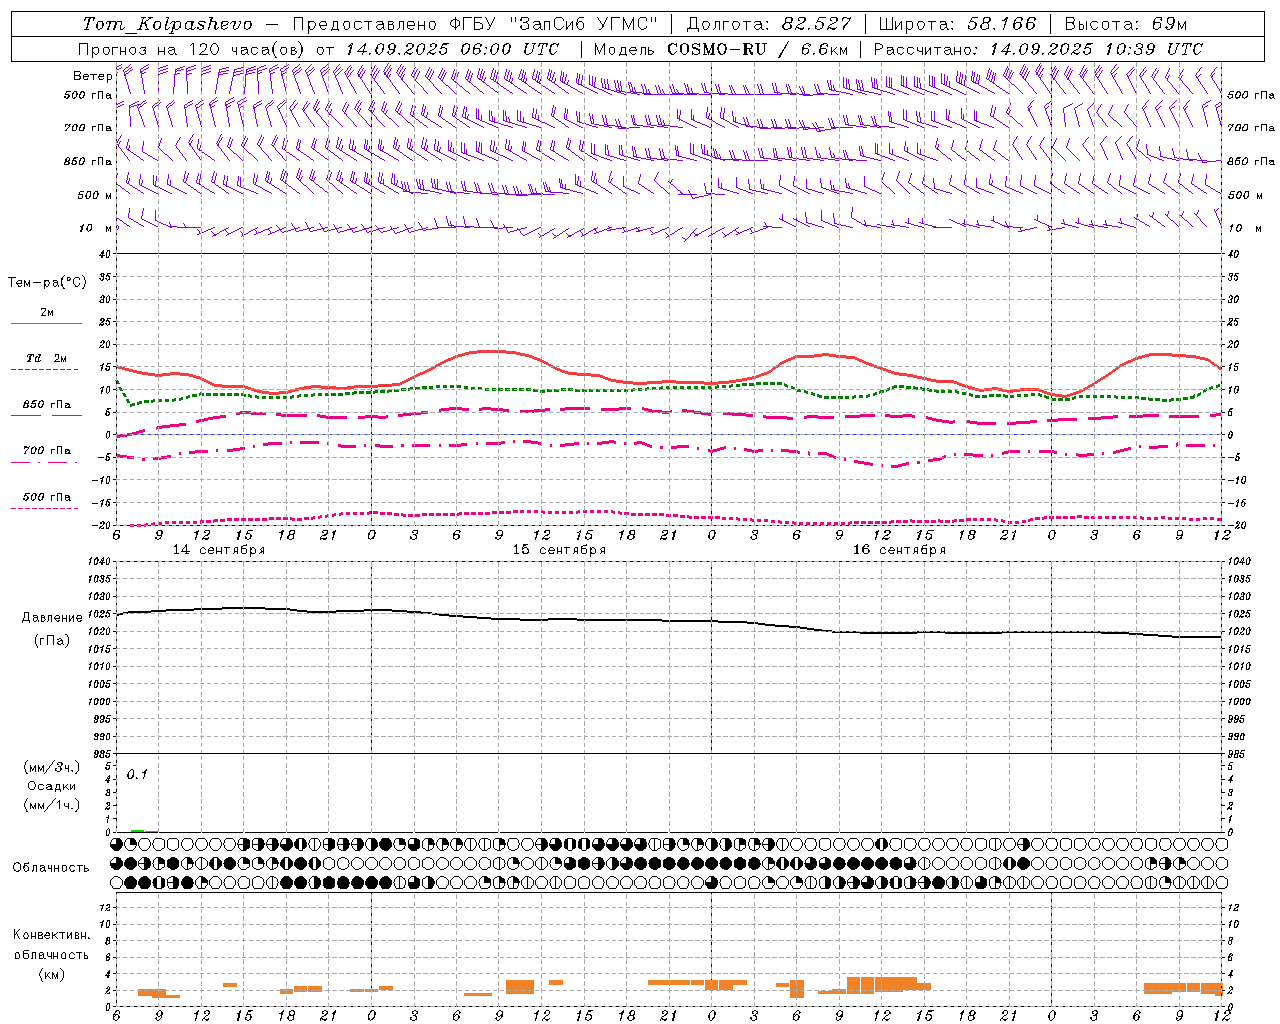Click 'Рассчитано: 14.09.2025 10:39 UTC' text

(1038, 48)
